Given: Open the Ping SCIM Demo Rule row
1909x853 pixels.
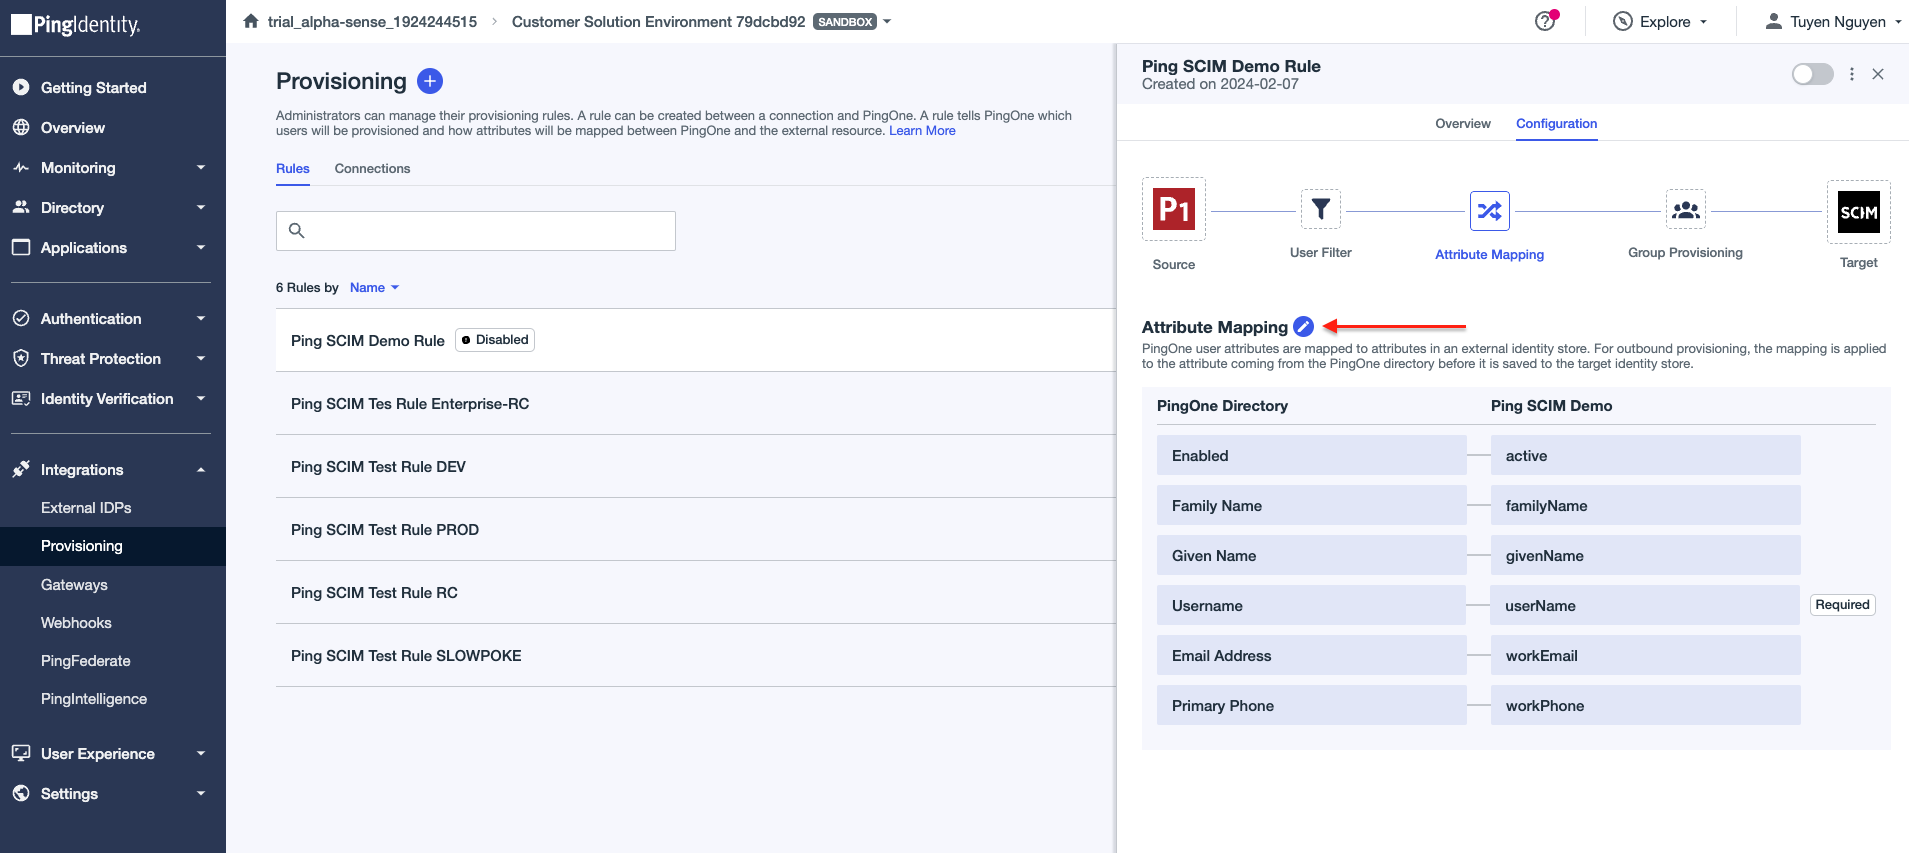Looking at the screenshot, I should pos(696,340).
